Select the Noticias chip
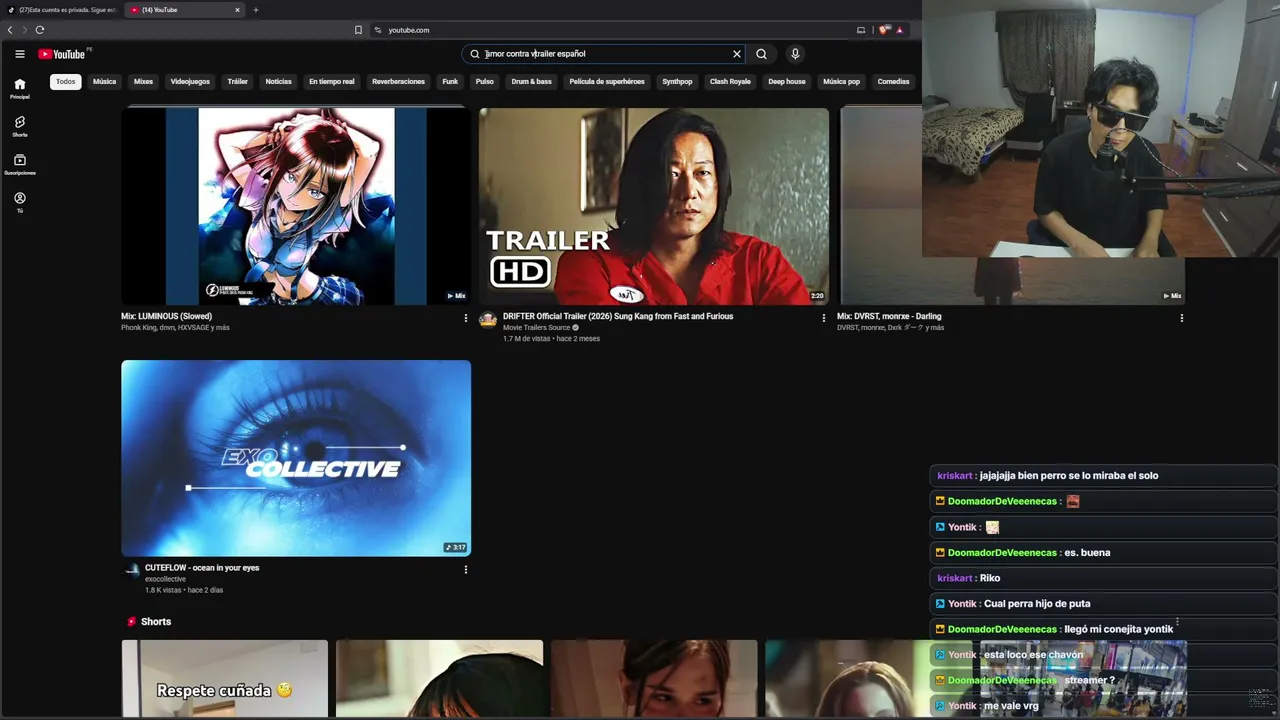 pos(279,82)
